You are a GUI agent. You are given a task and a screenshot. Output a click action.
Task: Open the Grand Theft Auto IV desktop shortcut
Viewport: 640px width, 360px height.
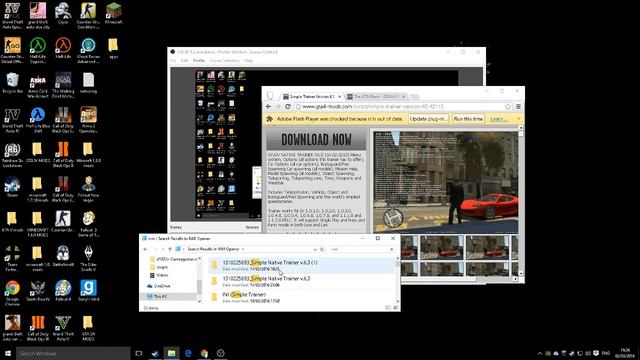point(12,120)
